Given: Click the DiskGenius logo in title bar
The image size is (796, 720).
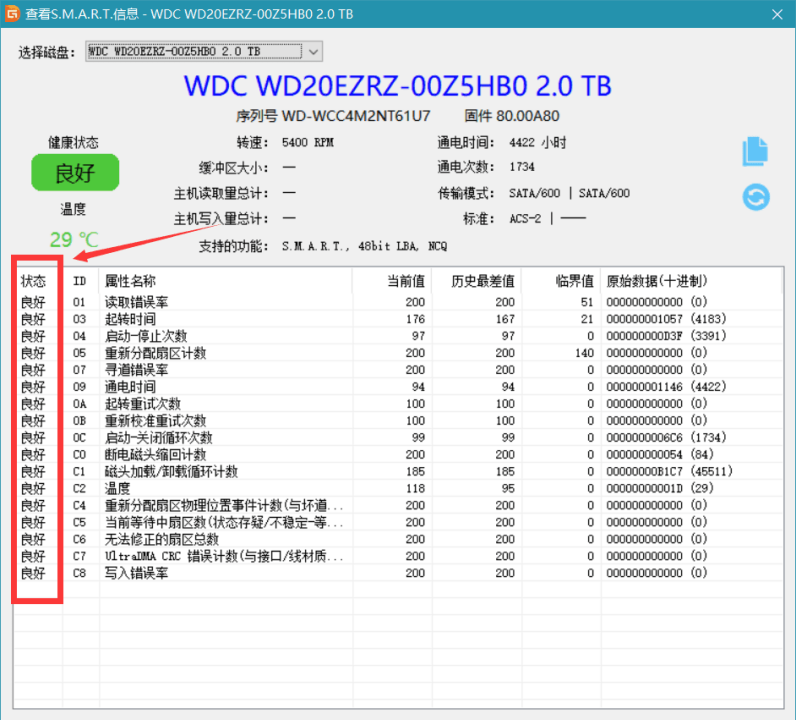Looking at the screenshot, I should pos(12,14).
